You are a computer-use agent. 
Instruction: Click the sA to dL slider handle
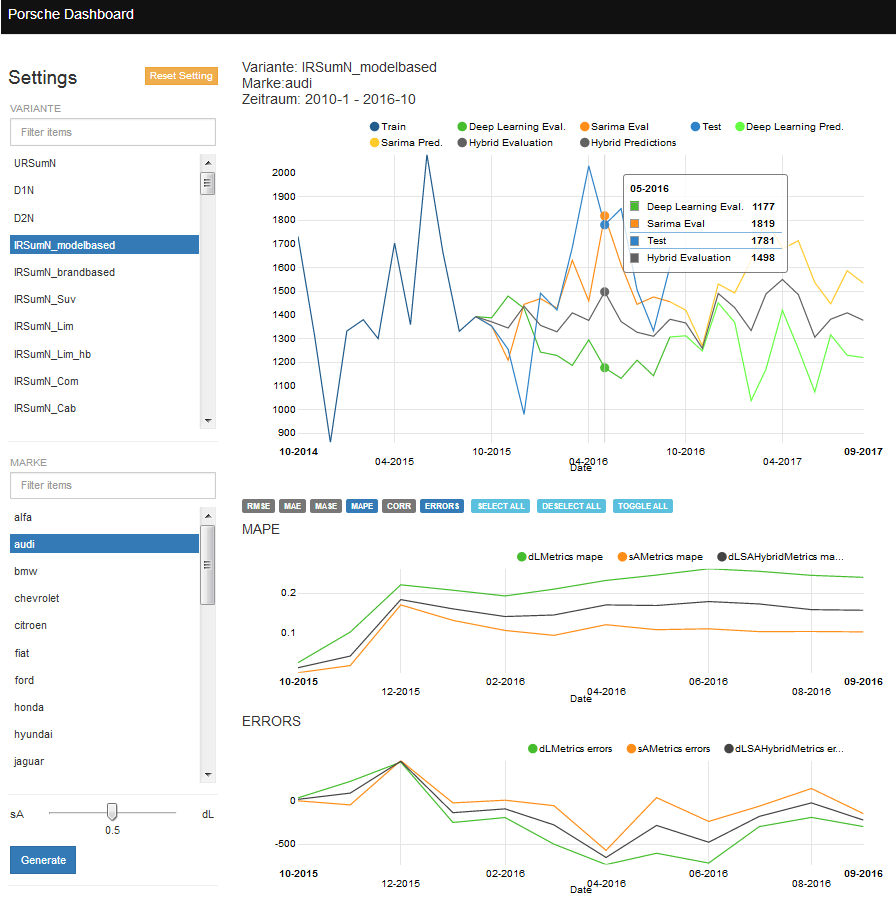(112, 812)
